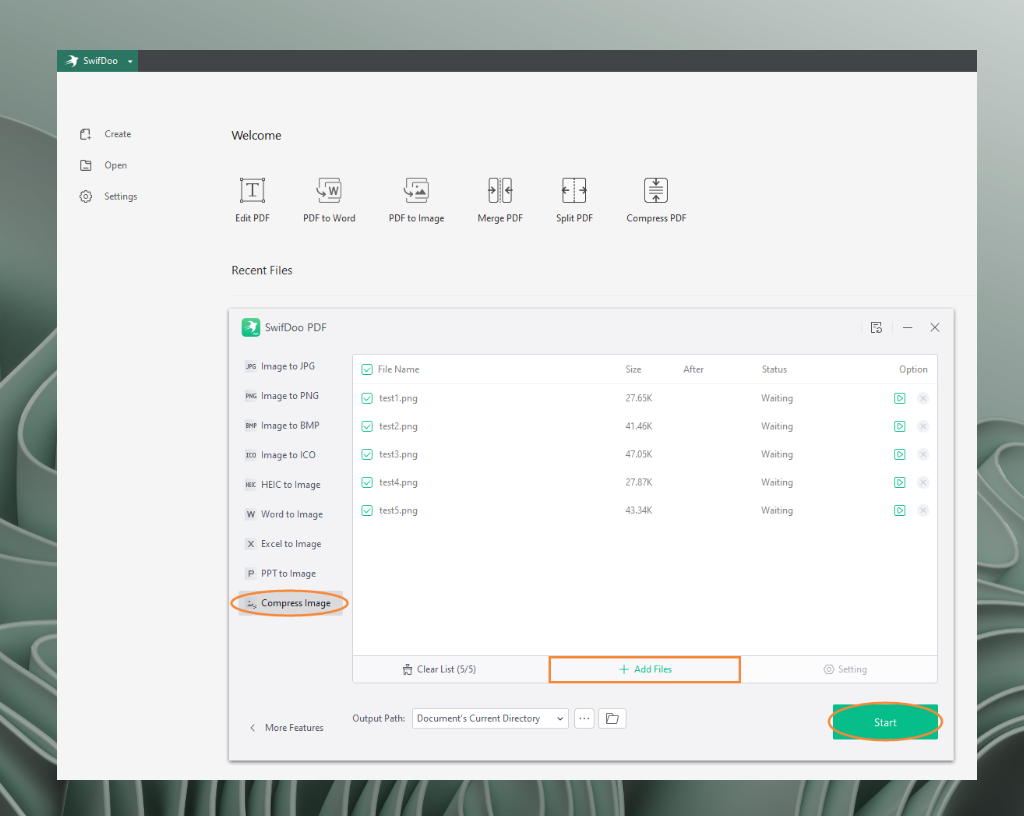Image resolution: width=1024 pixels, height=816 pixels.
Task: Click the SwifDoo PDF dialog logo
Action: 251,327
